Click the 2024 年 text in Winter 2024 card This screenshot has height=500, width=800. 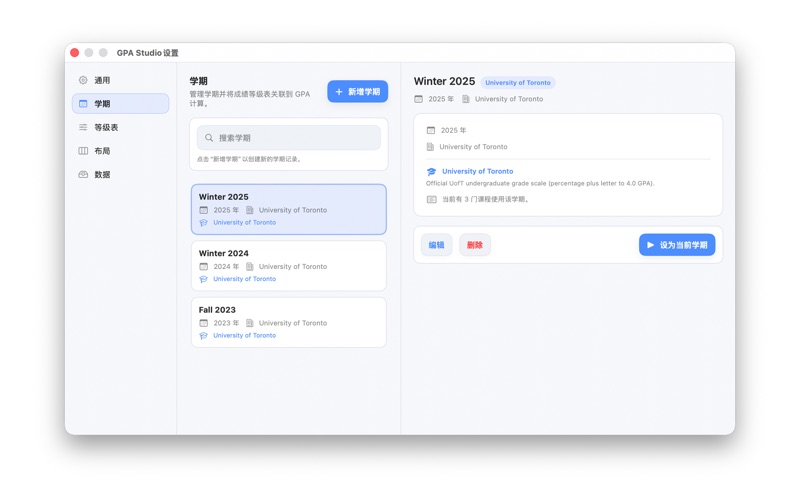click(x=226, y=266)
